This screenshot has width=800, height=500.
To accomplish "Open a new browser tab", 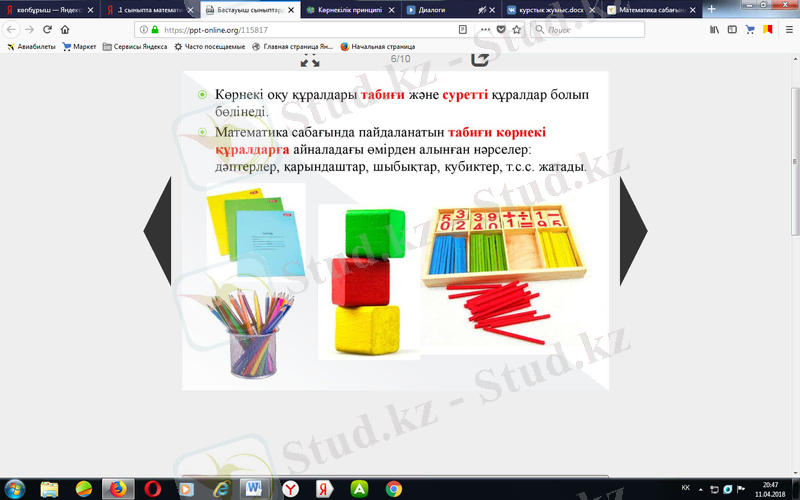I will (711, 9).
